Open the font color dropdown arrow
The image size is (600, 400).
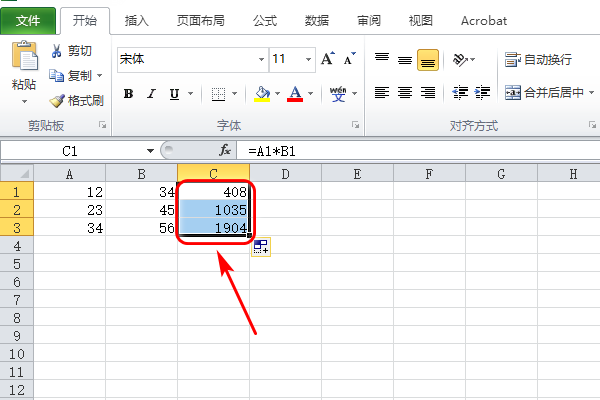(310, 93)
